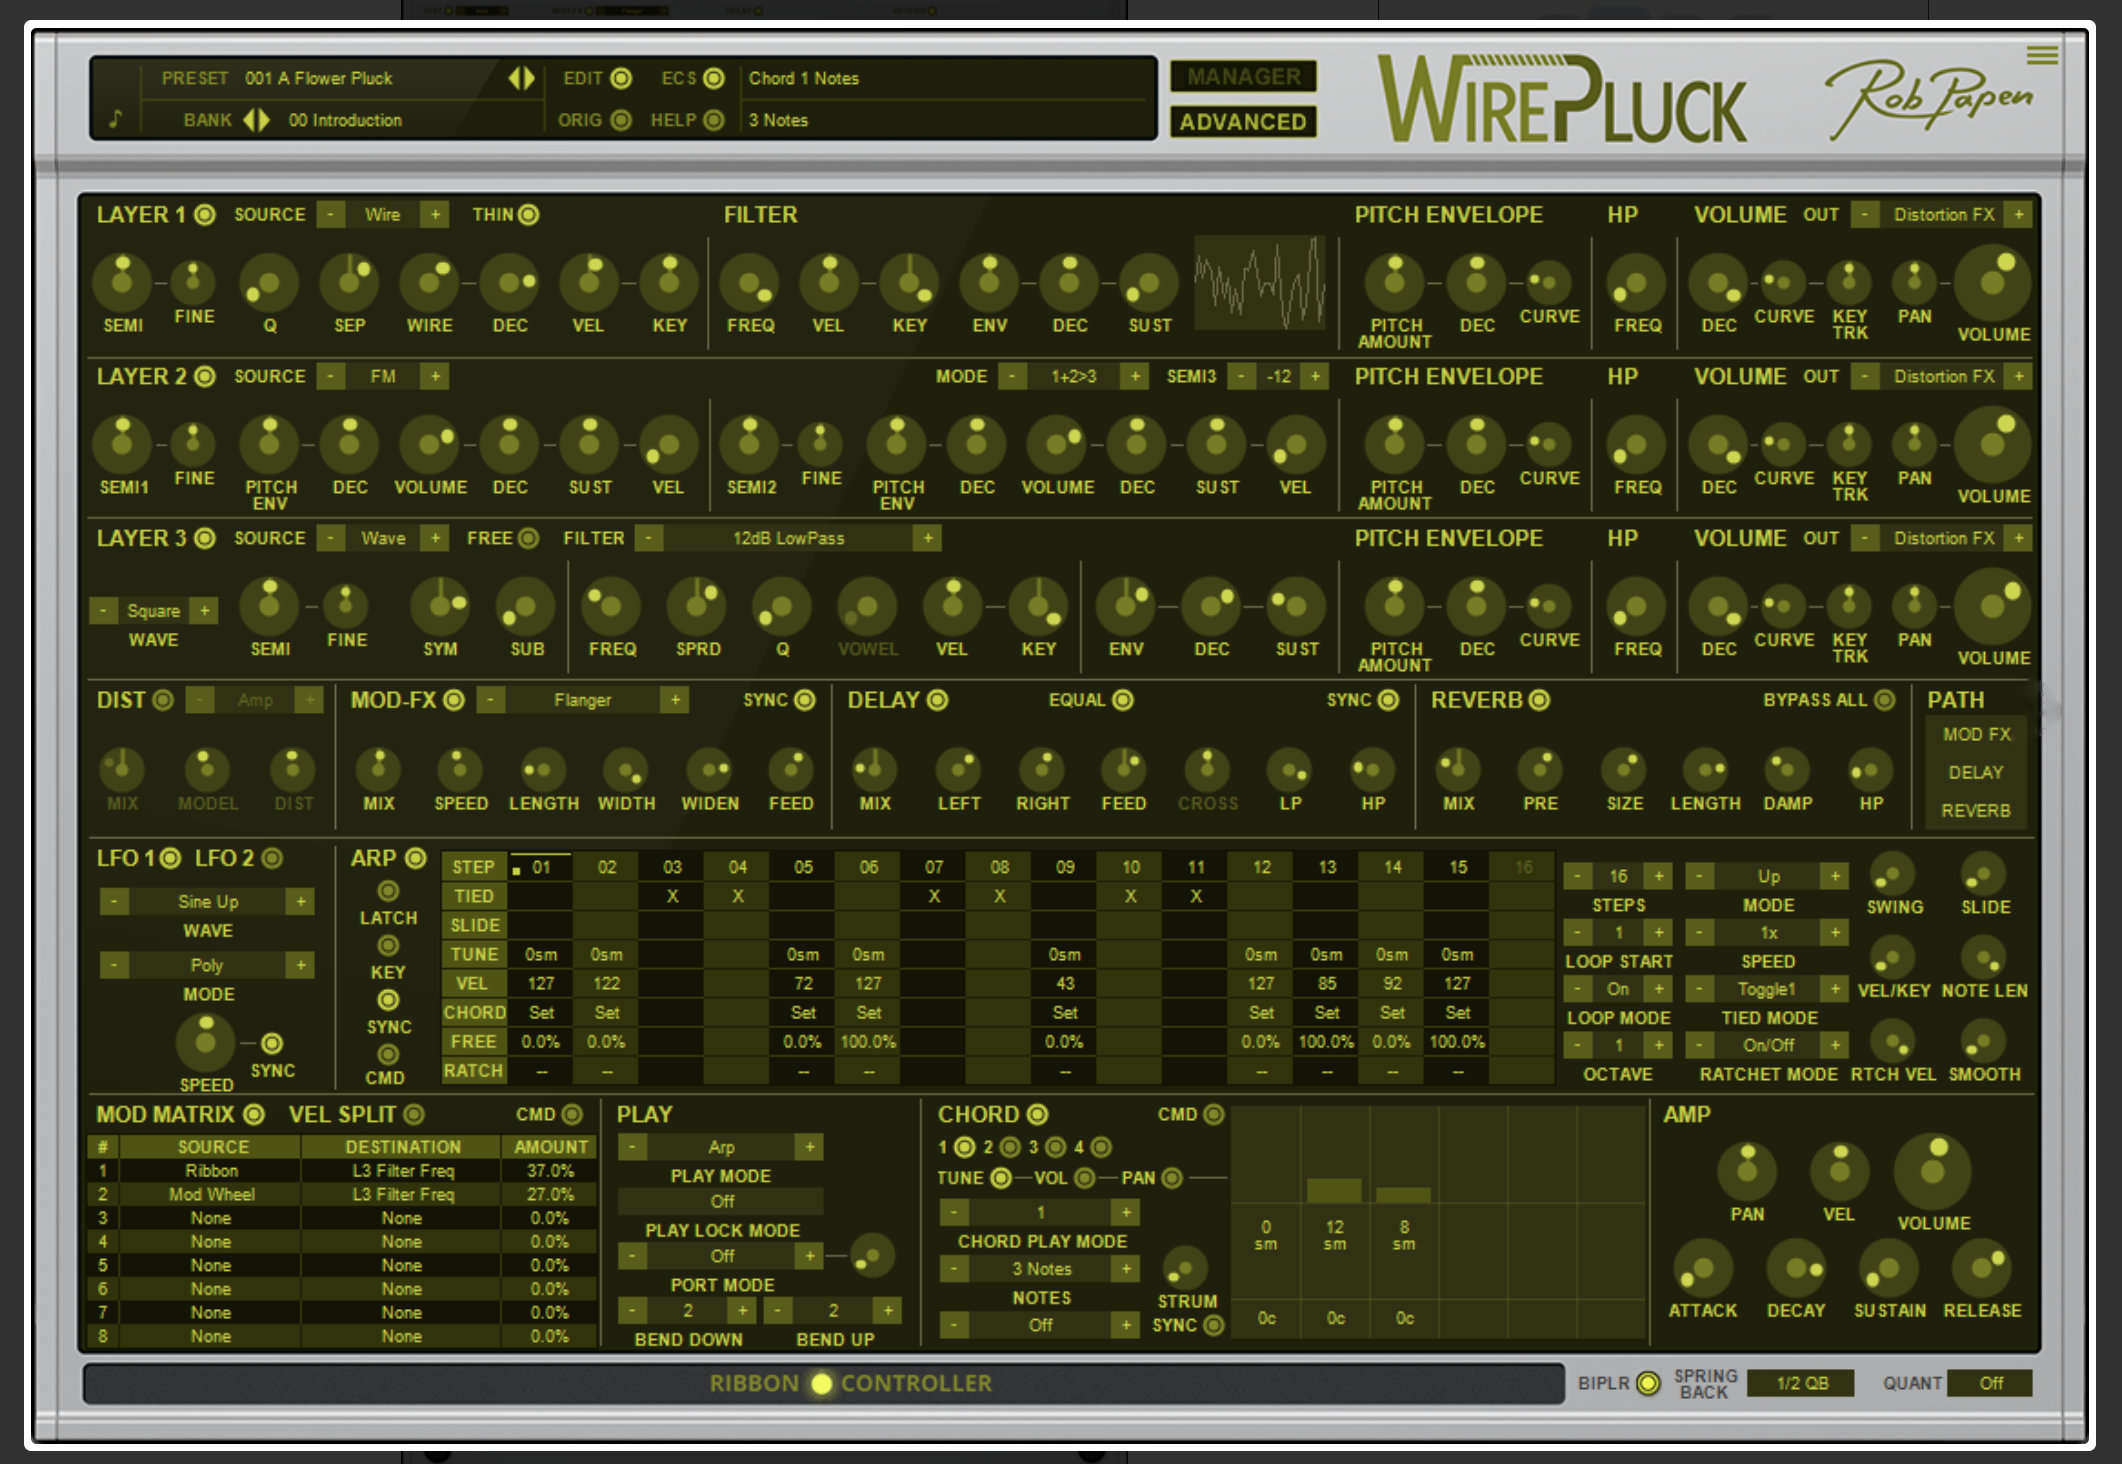Click the EDIT icon
Screen dimensions: 2122x1464
click(x=620, y=78)
